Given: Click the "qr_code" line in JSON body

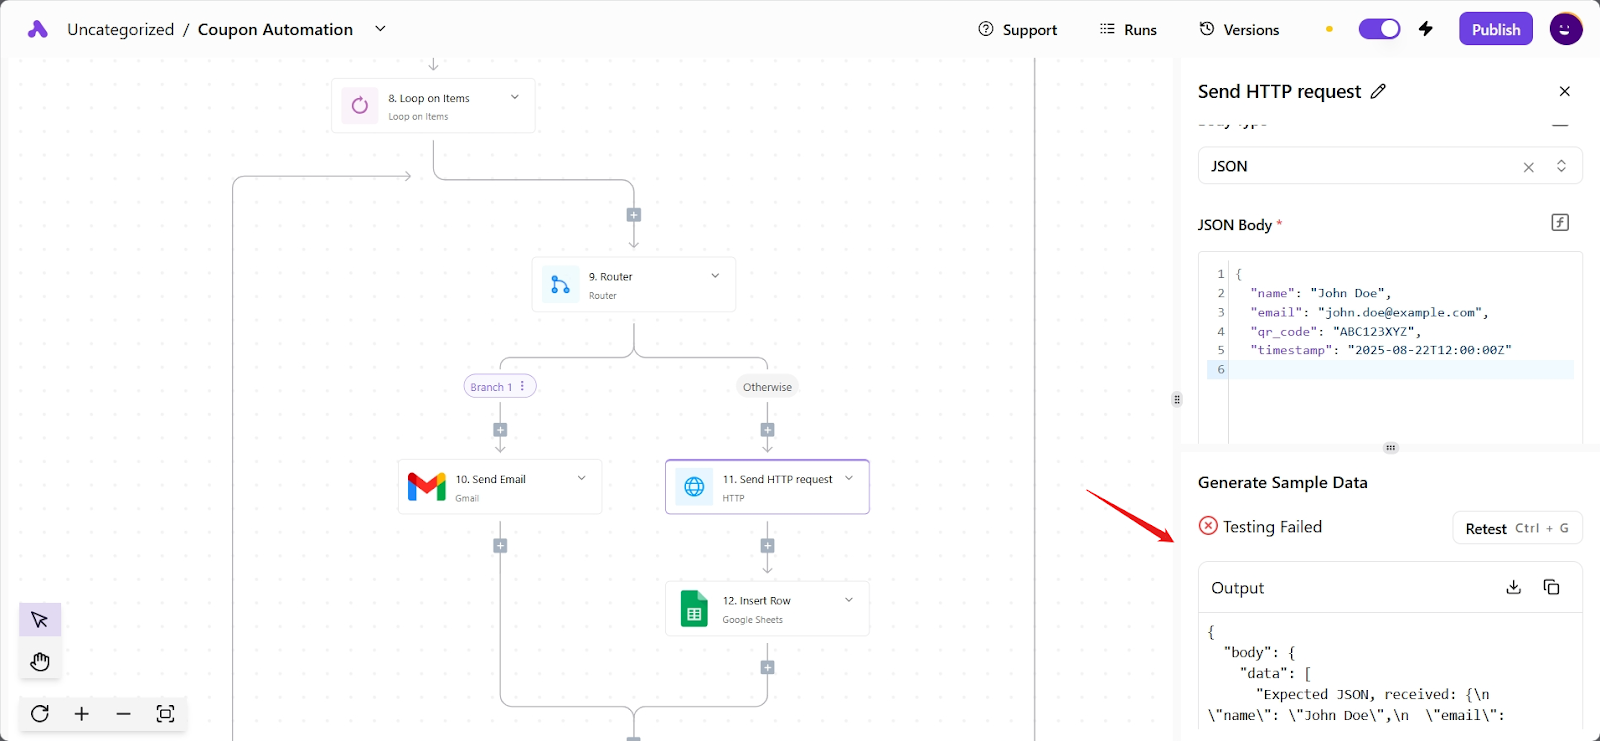Looking at the screenshot, I should [1335, 331].
